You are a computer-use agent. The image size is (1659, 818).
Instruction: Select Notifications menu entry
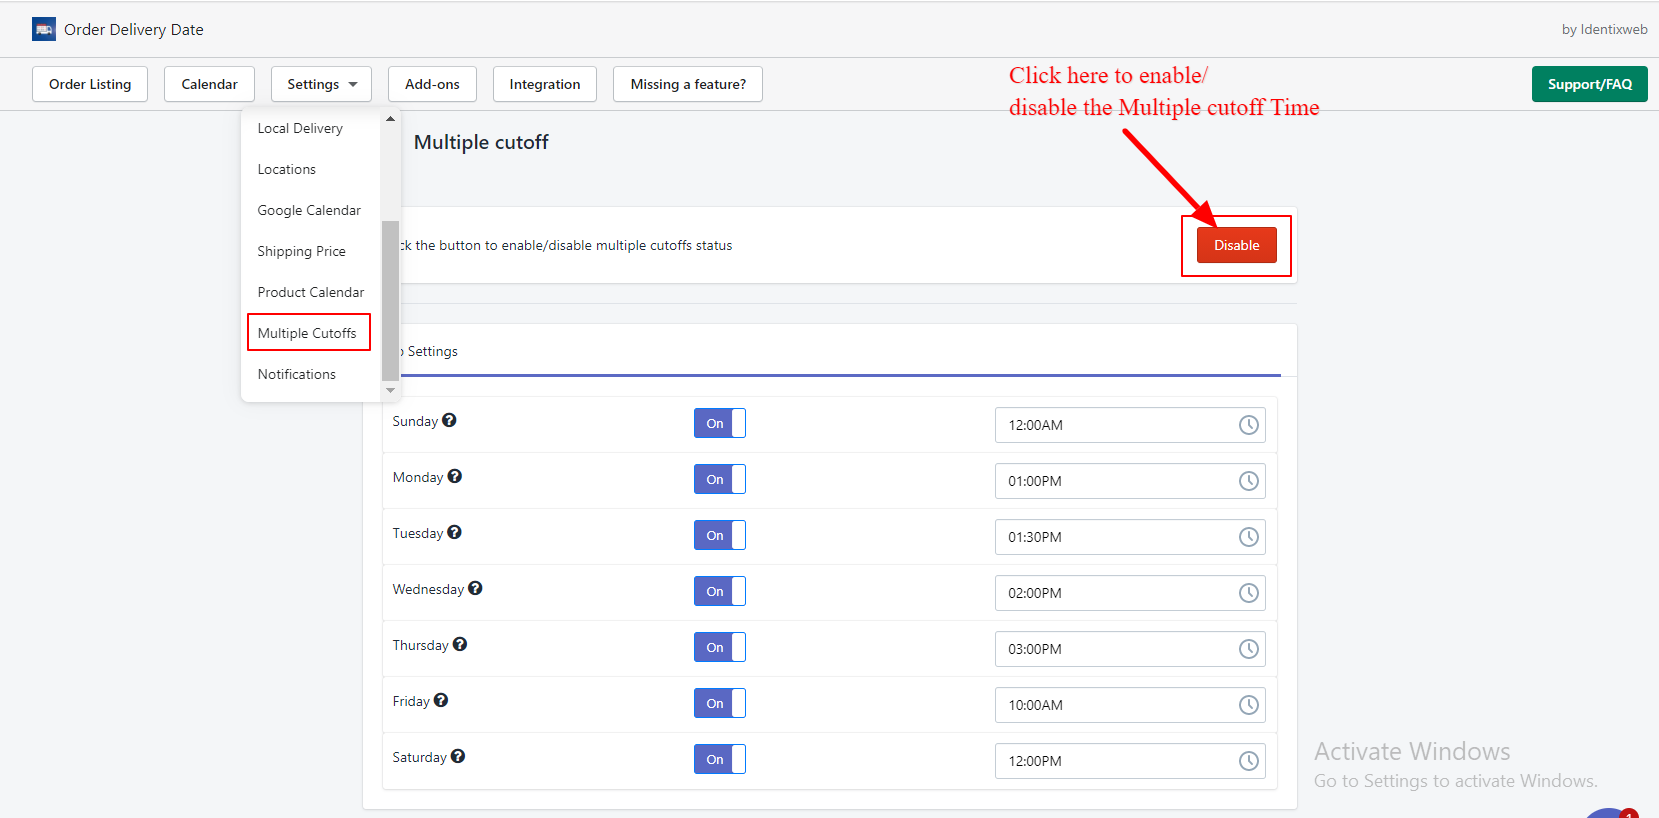point(297,374)
